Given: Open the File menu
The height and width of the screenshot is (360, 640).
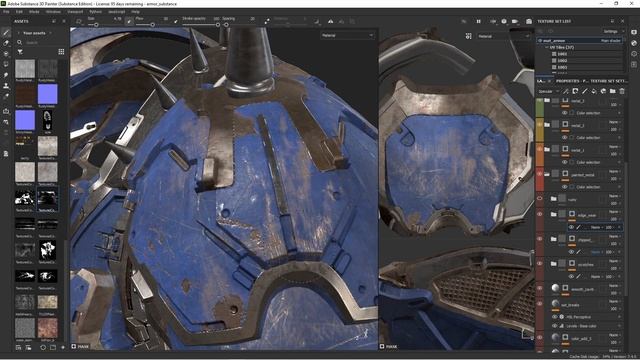Looking at the screenshot, I should [6, 12].
